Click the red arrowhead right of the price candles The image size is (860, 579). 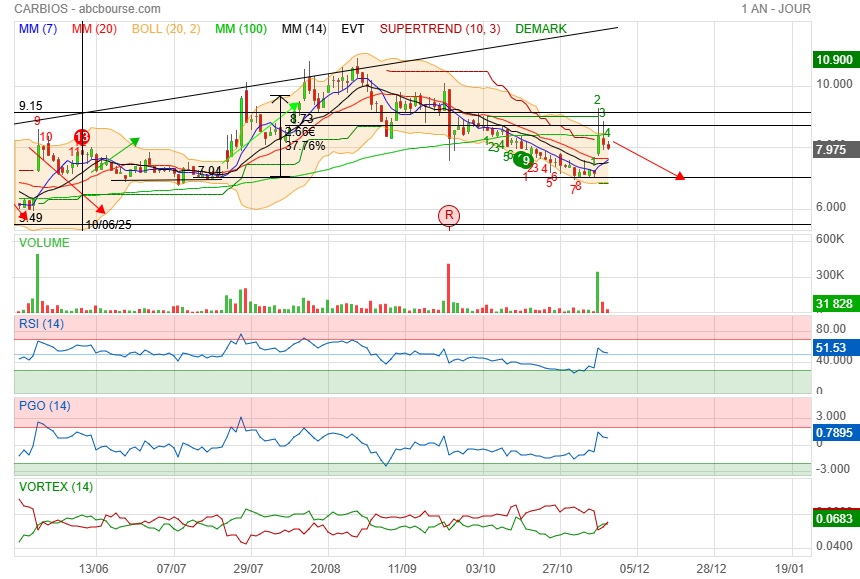point(680,177)
